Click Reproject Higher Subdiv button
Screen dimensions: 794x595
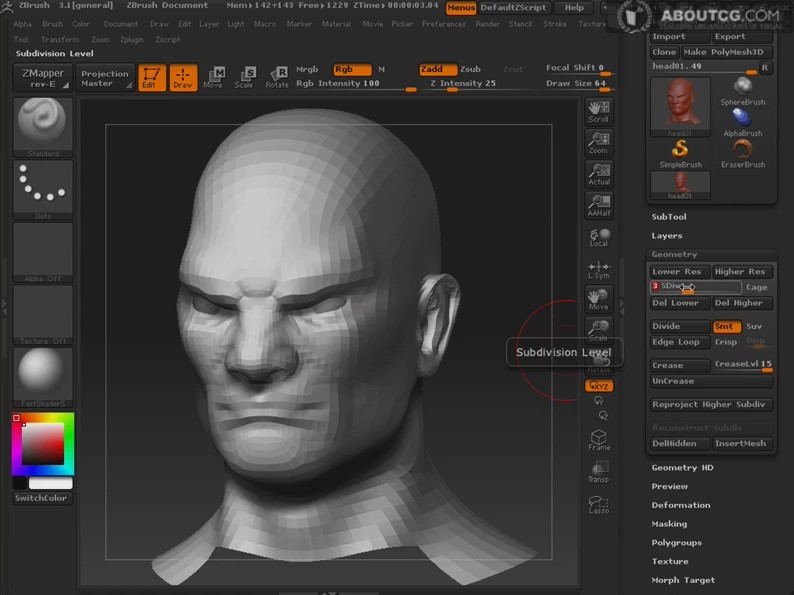coord(711,404)
